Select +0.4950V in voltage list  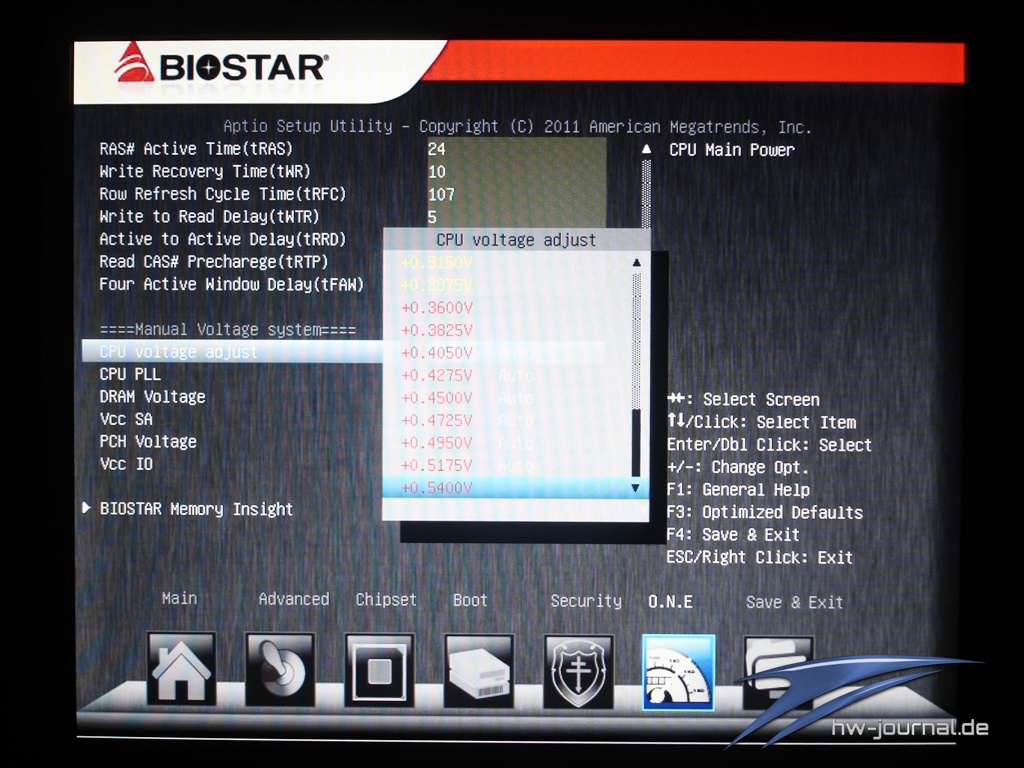(x=437, y=443)
